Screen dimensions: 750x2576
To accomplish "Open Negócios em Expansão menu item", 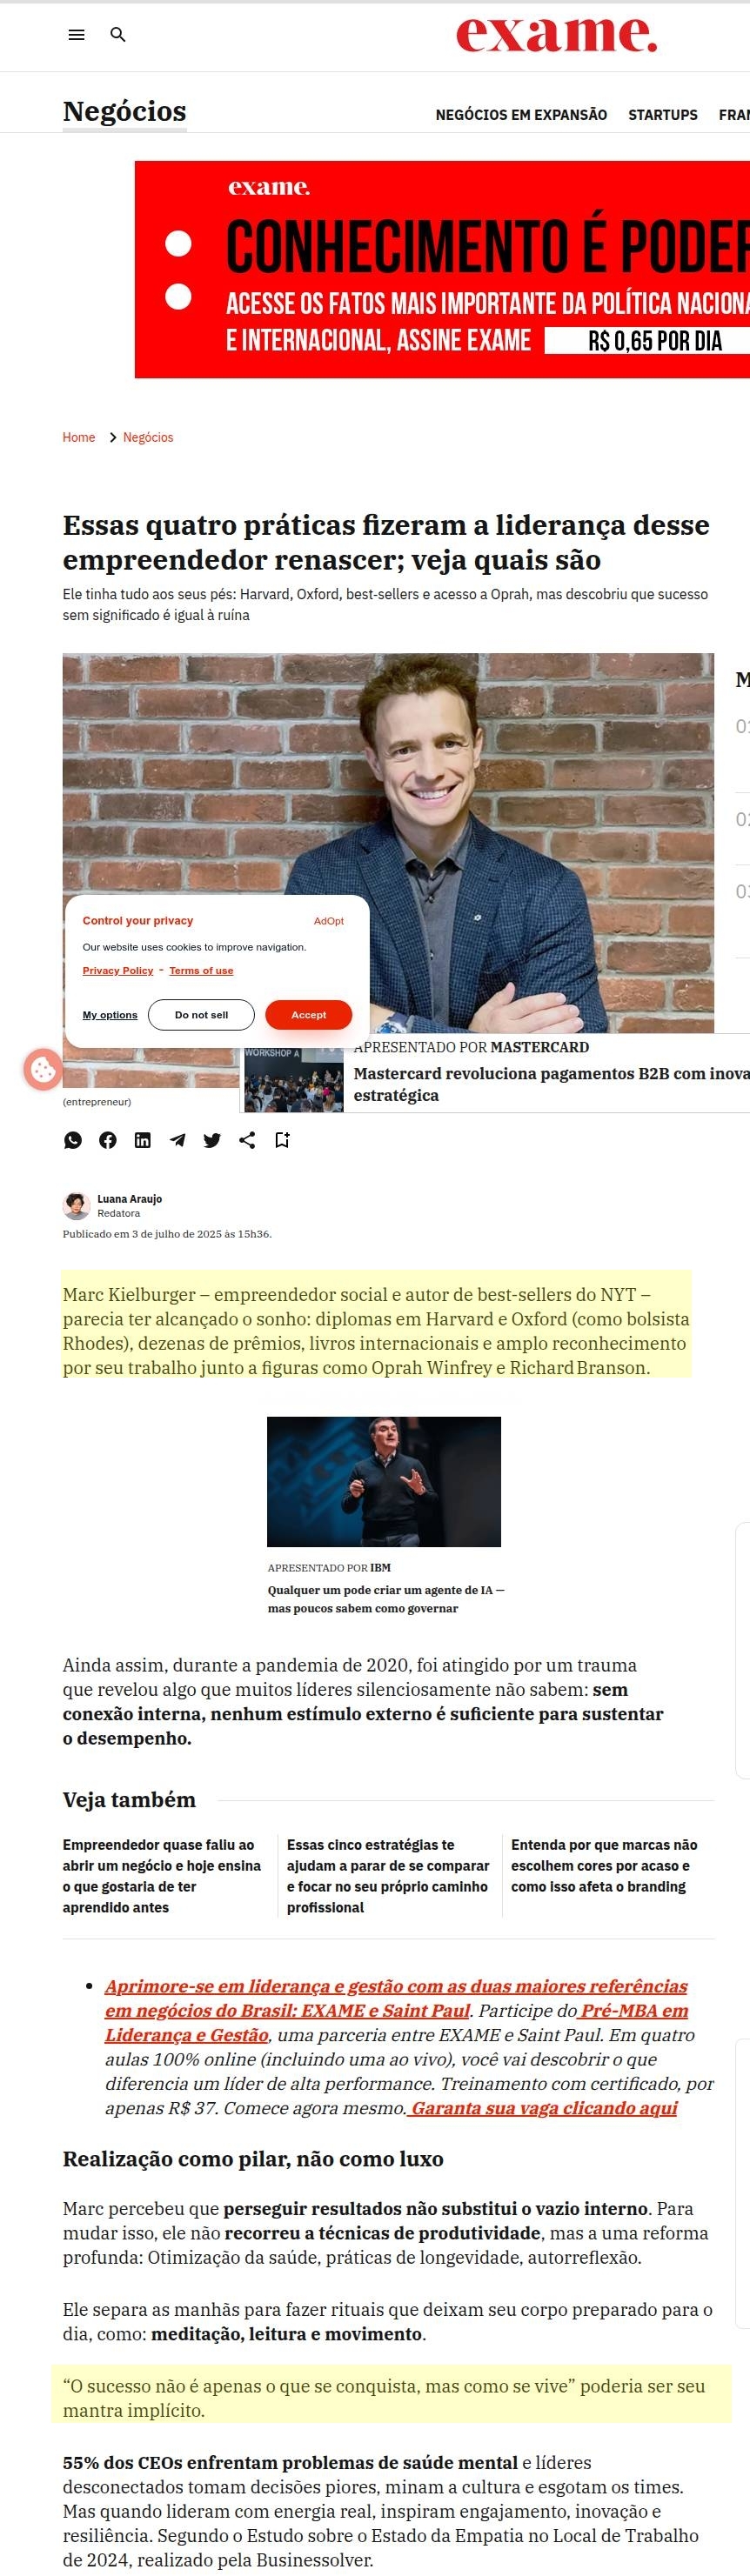I will 521,115.
